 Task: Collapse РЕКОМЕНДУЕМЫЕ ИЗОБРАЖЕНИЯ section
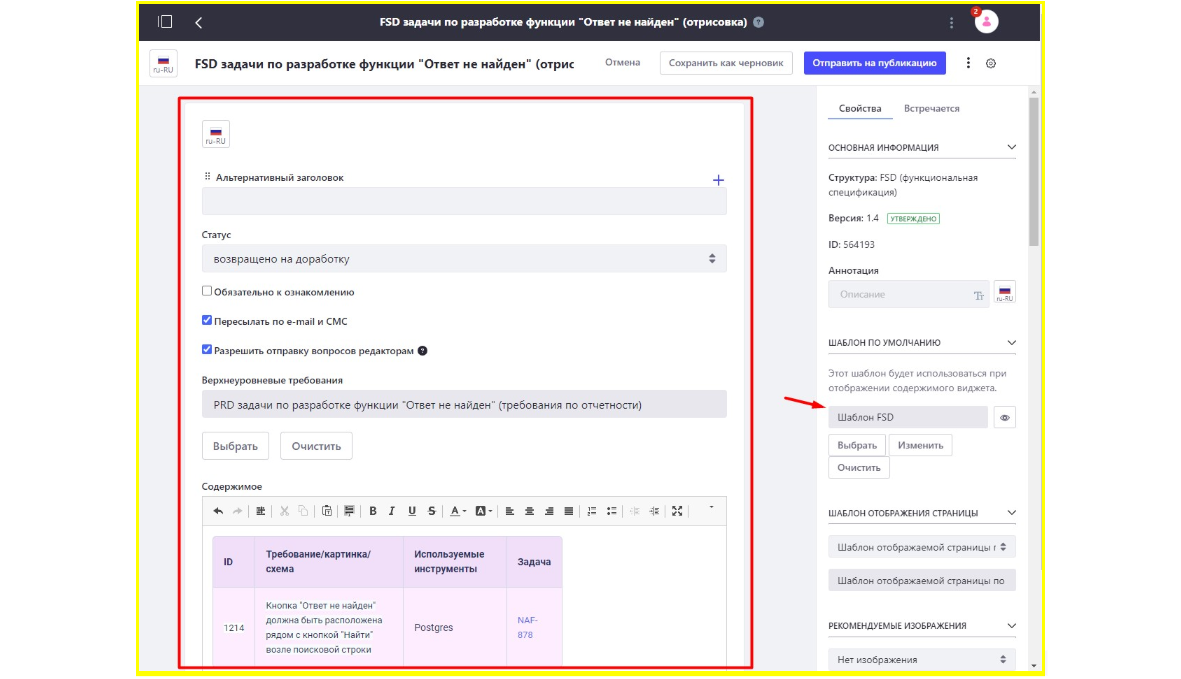click(x=1012, y=626)
